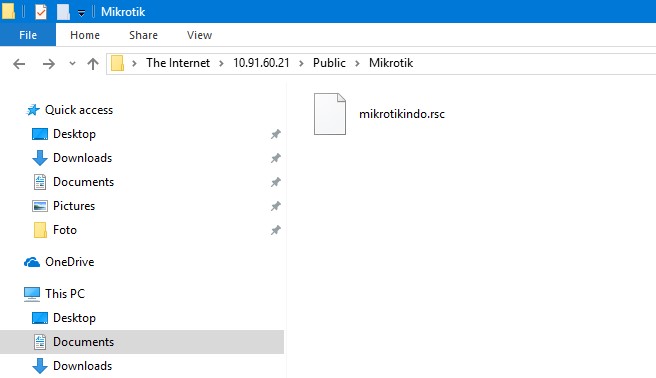This screenshot has width=656, height=378.
Task: Click the folder icon in the title bar
Action: tap(8, 11)
